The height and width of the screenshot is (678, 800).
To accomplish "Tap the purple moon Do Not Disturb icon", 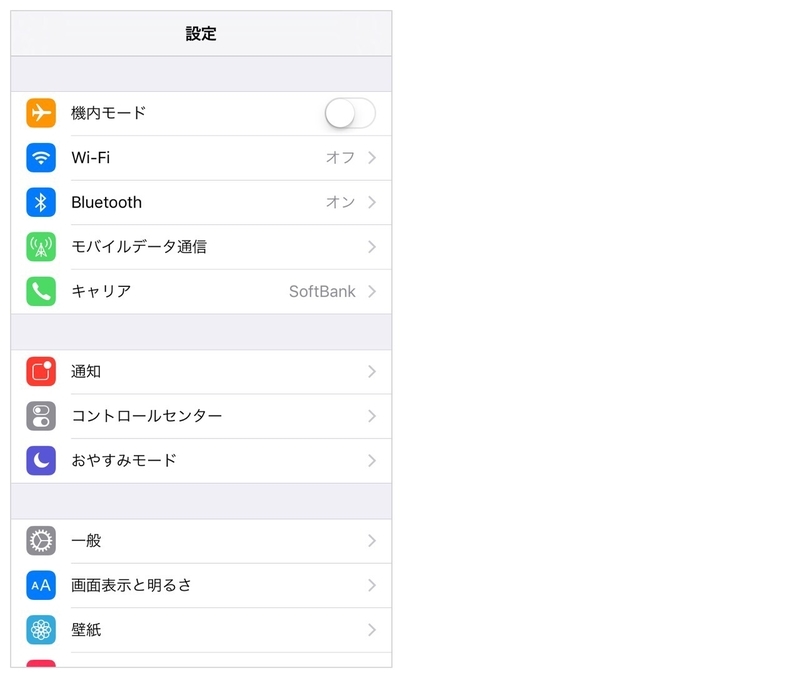I will tap(41, 461).
